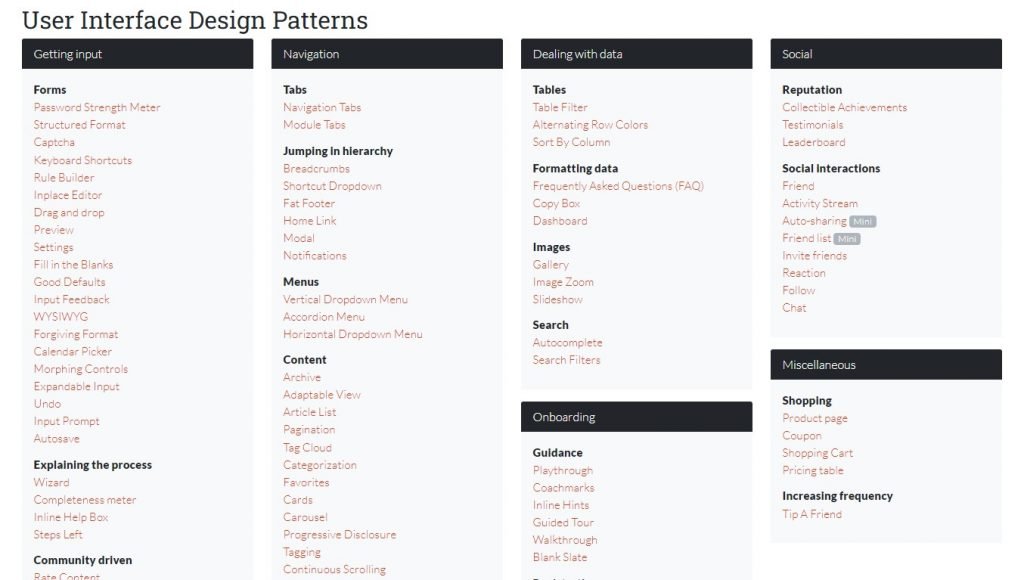Open the Pricing table pattern
Viewport: 1024px width, 580px height.
click(812, 470)
